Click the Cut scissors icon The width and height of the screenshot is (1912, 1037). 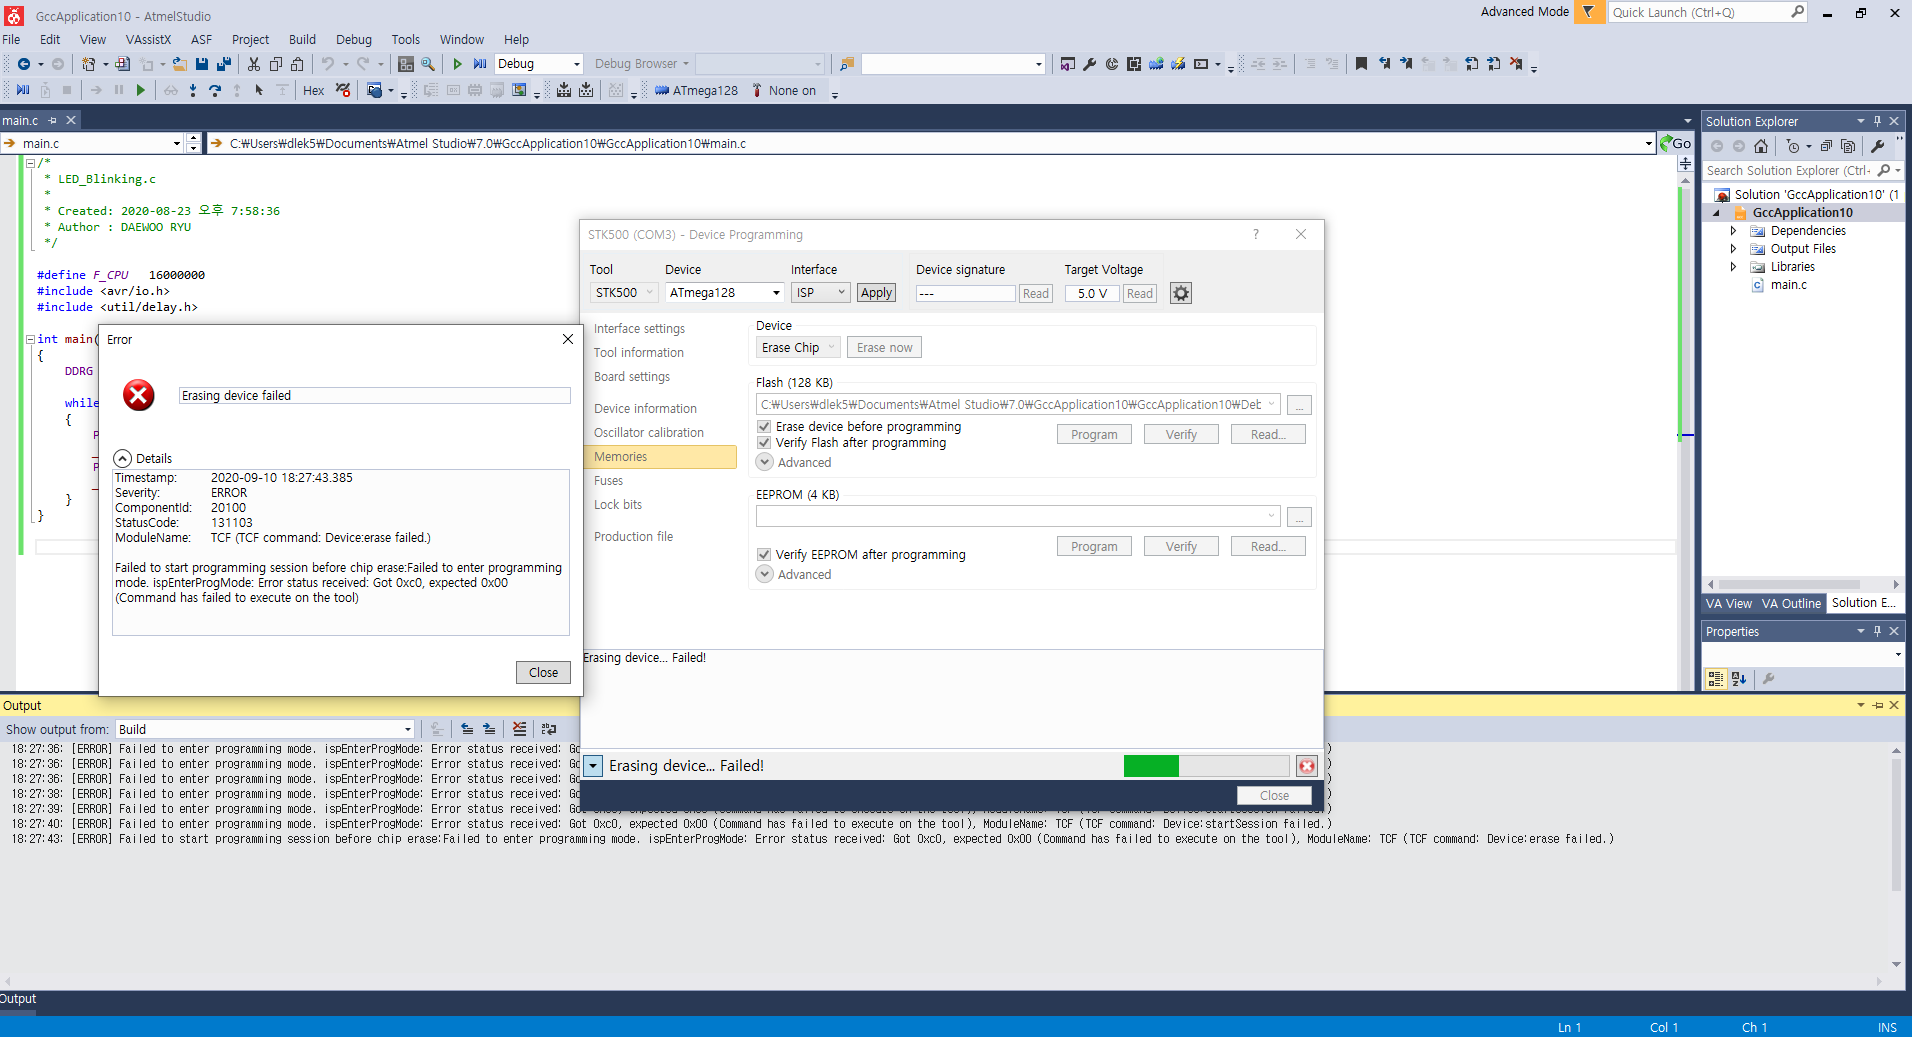(254, 64)
